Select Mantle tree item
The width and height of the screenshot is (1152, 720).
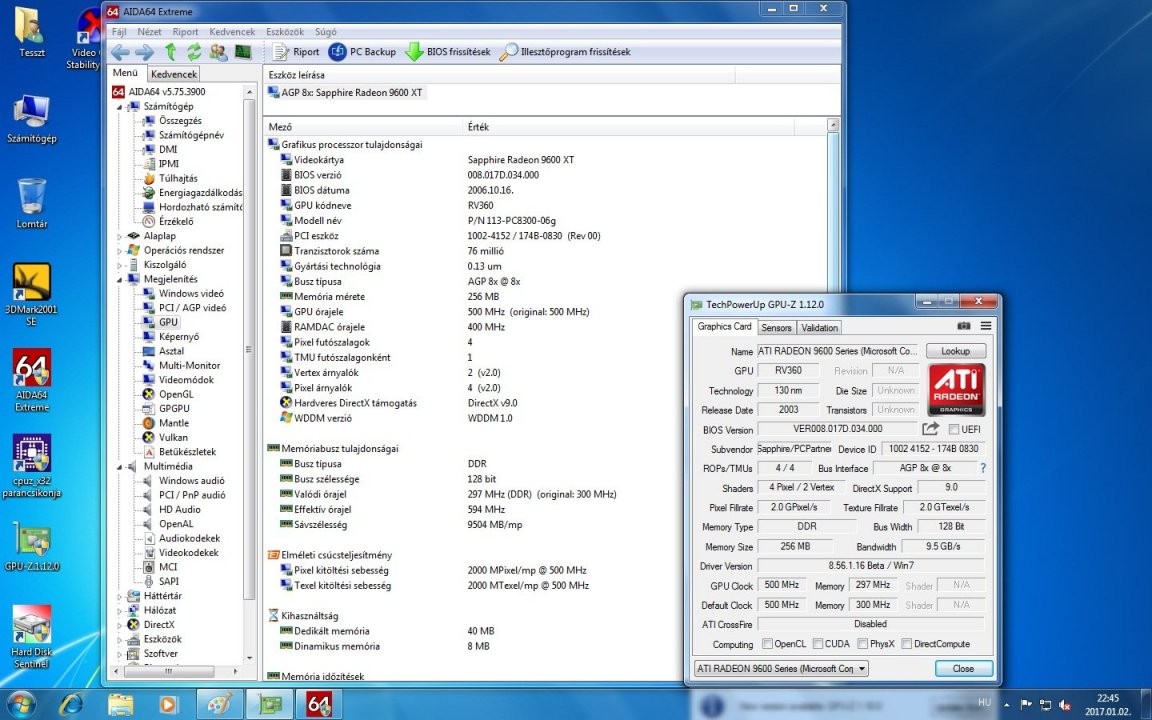pyautogui.click(x=173, y=423)
